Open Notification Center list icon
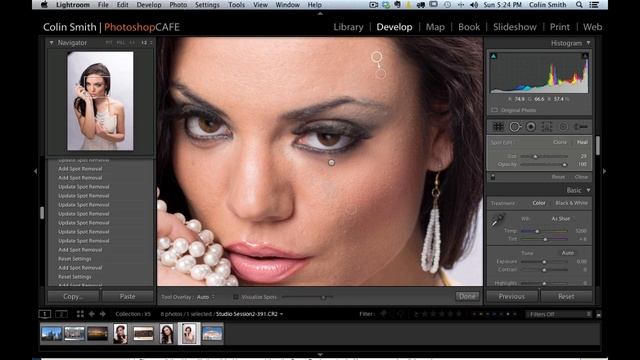This screenshot has height=360, width=640. (594, 5)
